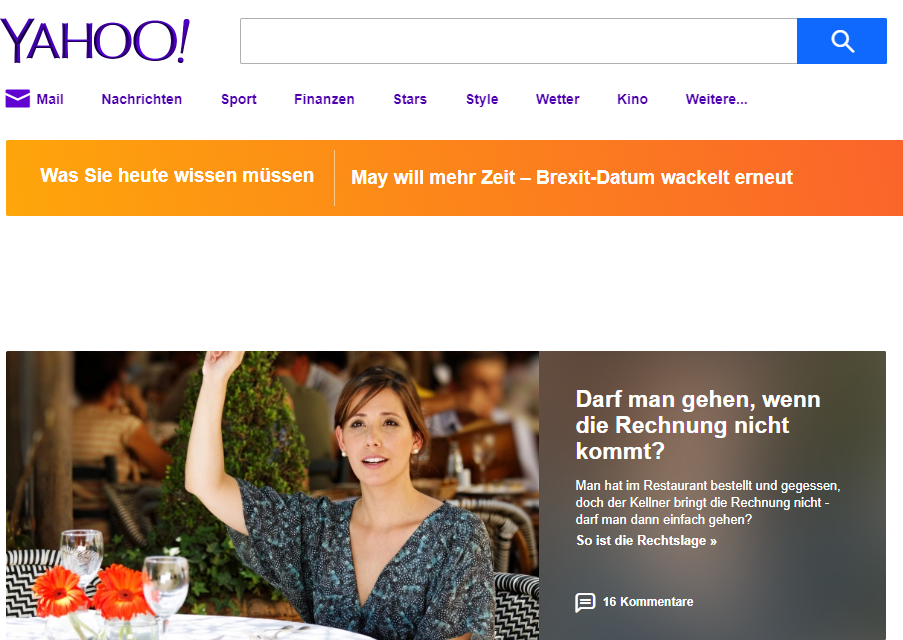The image size is (903, 640).
Task: Click the article teaser text 'Man hat im Restaurant bestellt'
Action: pyautogui.click(x=708, y=502)
